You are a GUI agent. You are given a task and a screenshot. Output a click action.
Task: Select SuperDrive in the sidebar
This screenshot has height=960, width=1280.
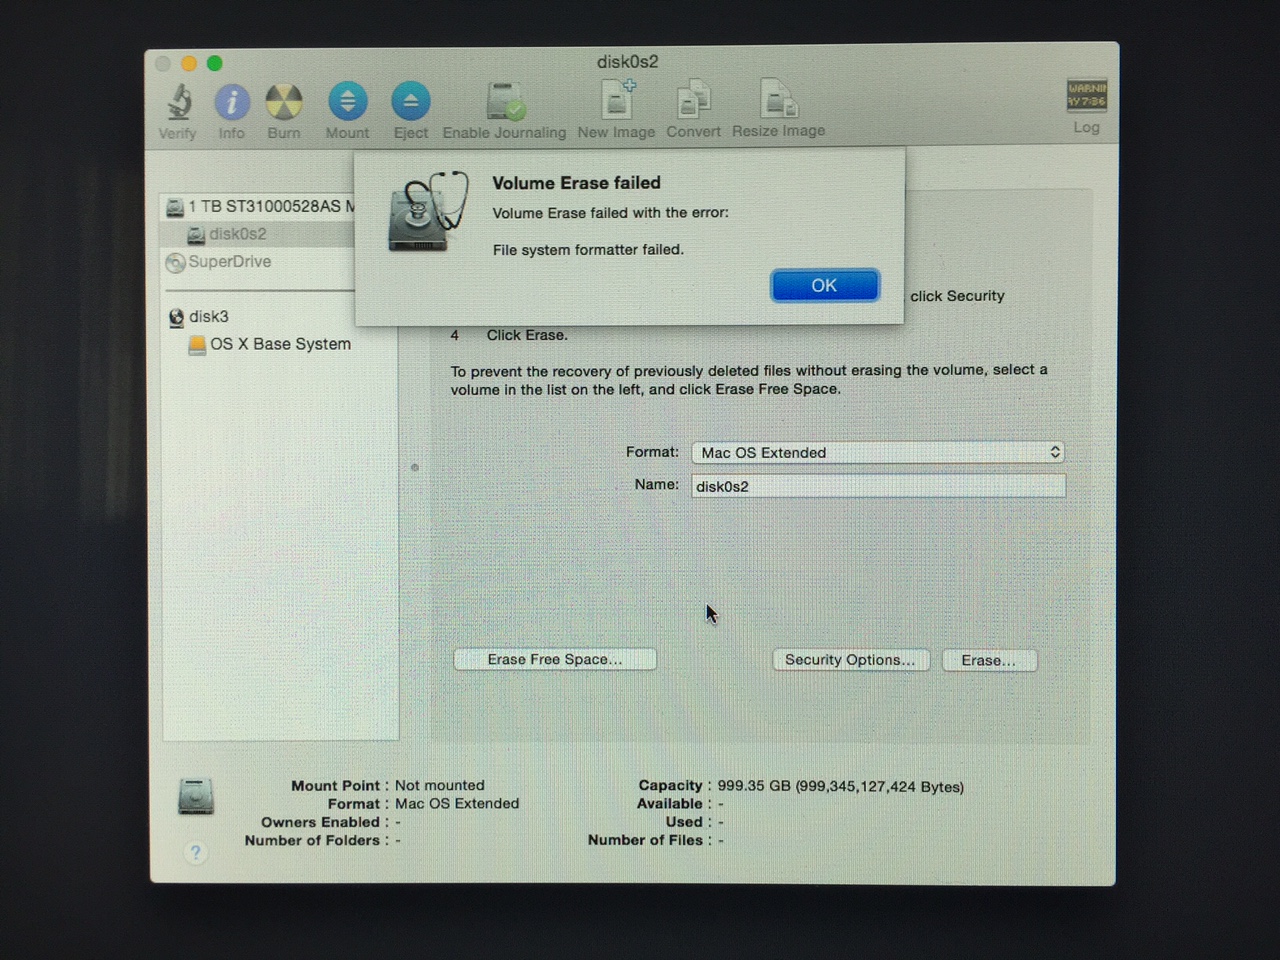[x=219, y=262]
